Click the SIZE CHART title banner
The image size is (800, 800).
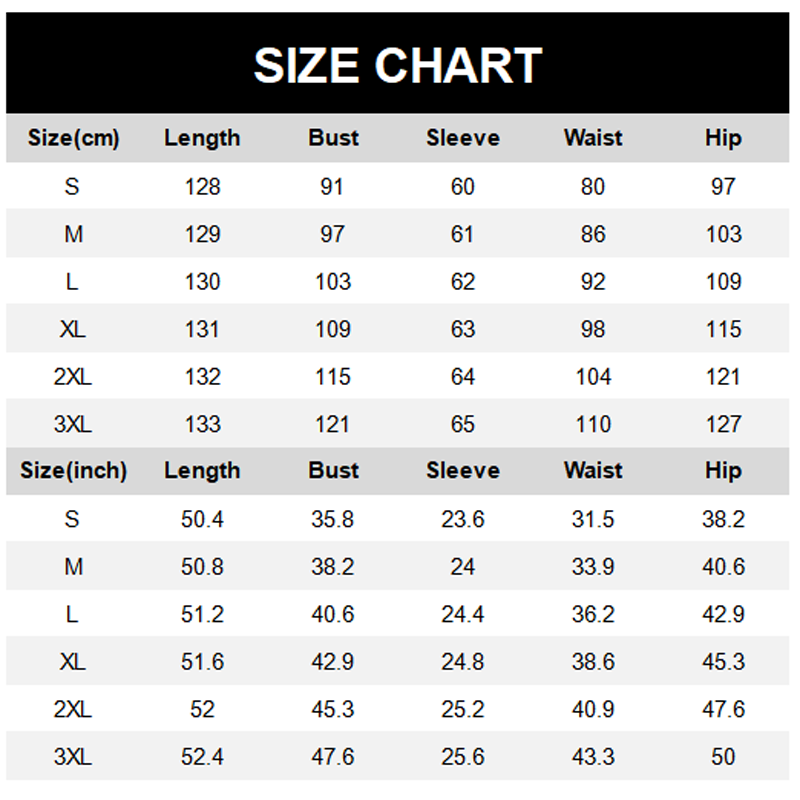coord(398,65)
